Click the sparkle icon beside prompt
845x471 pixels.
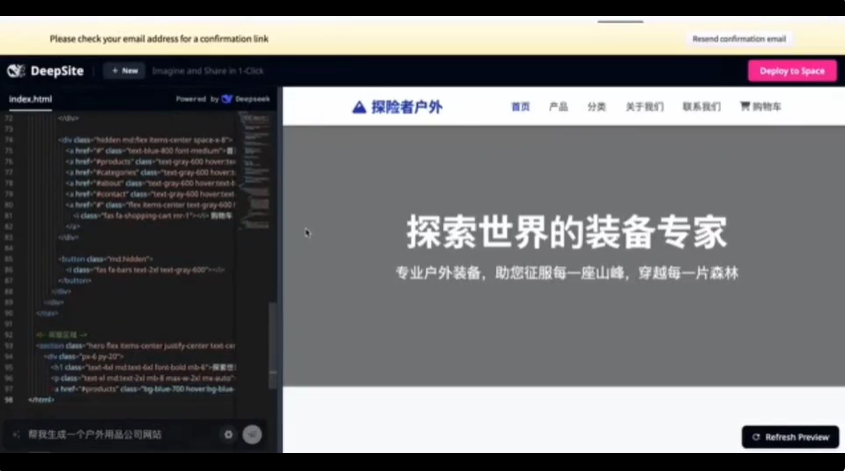tap(16, 434)
